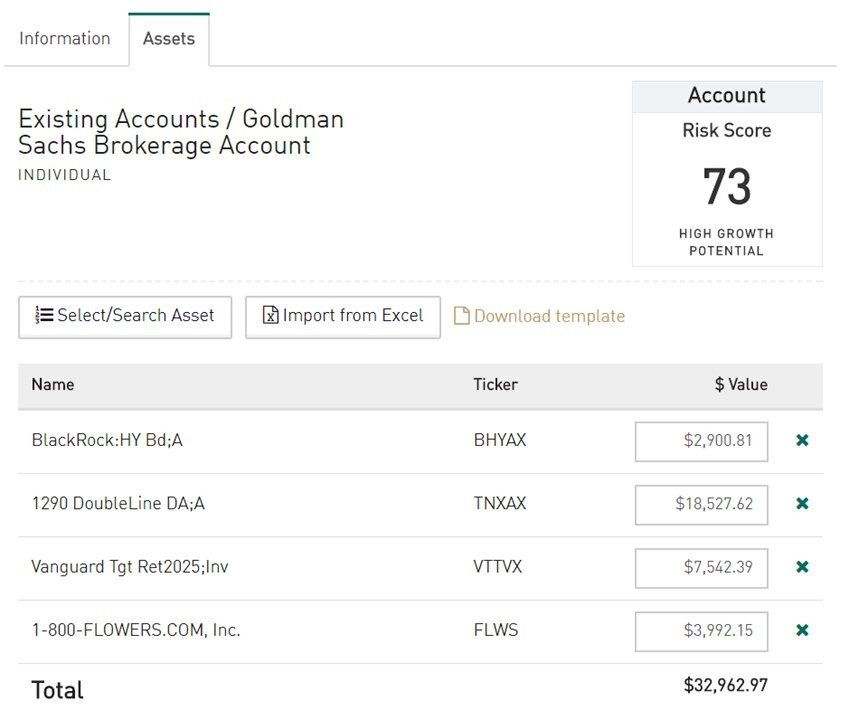Click the document icon beside Download template
Viewport: 843px width, 720px height.
(461, 316)
